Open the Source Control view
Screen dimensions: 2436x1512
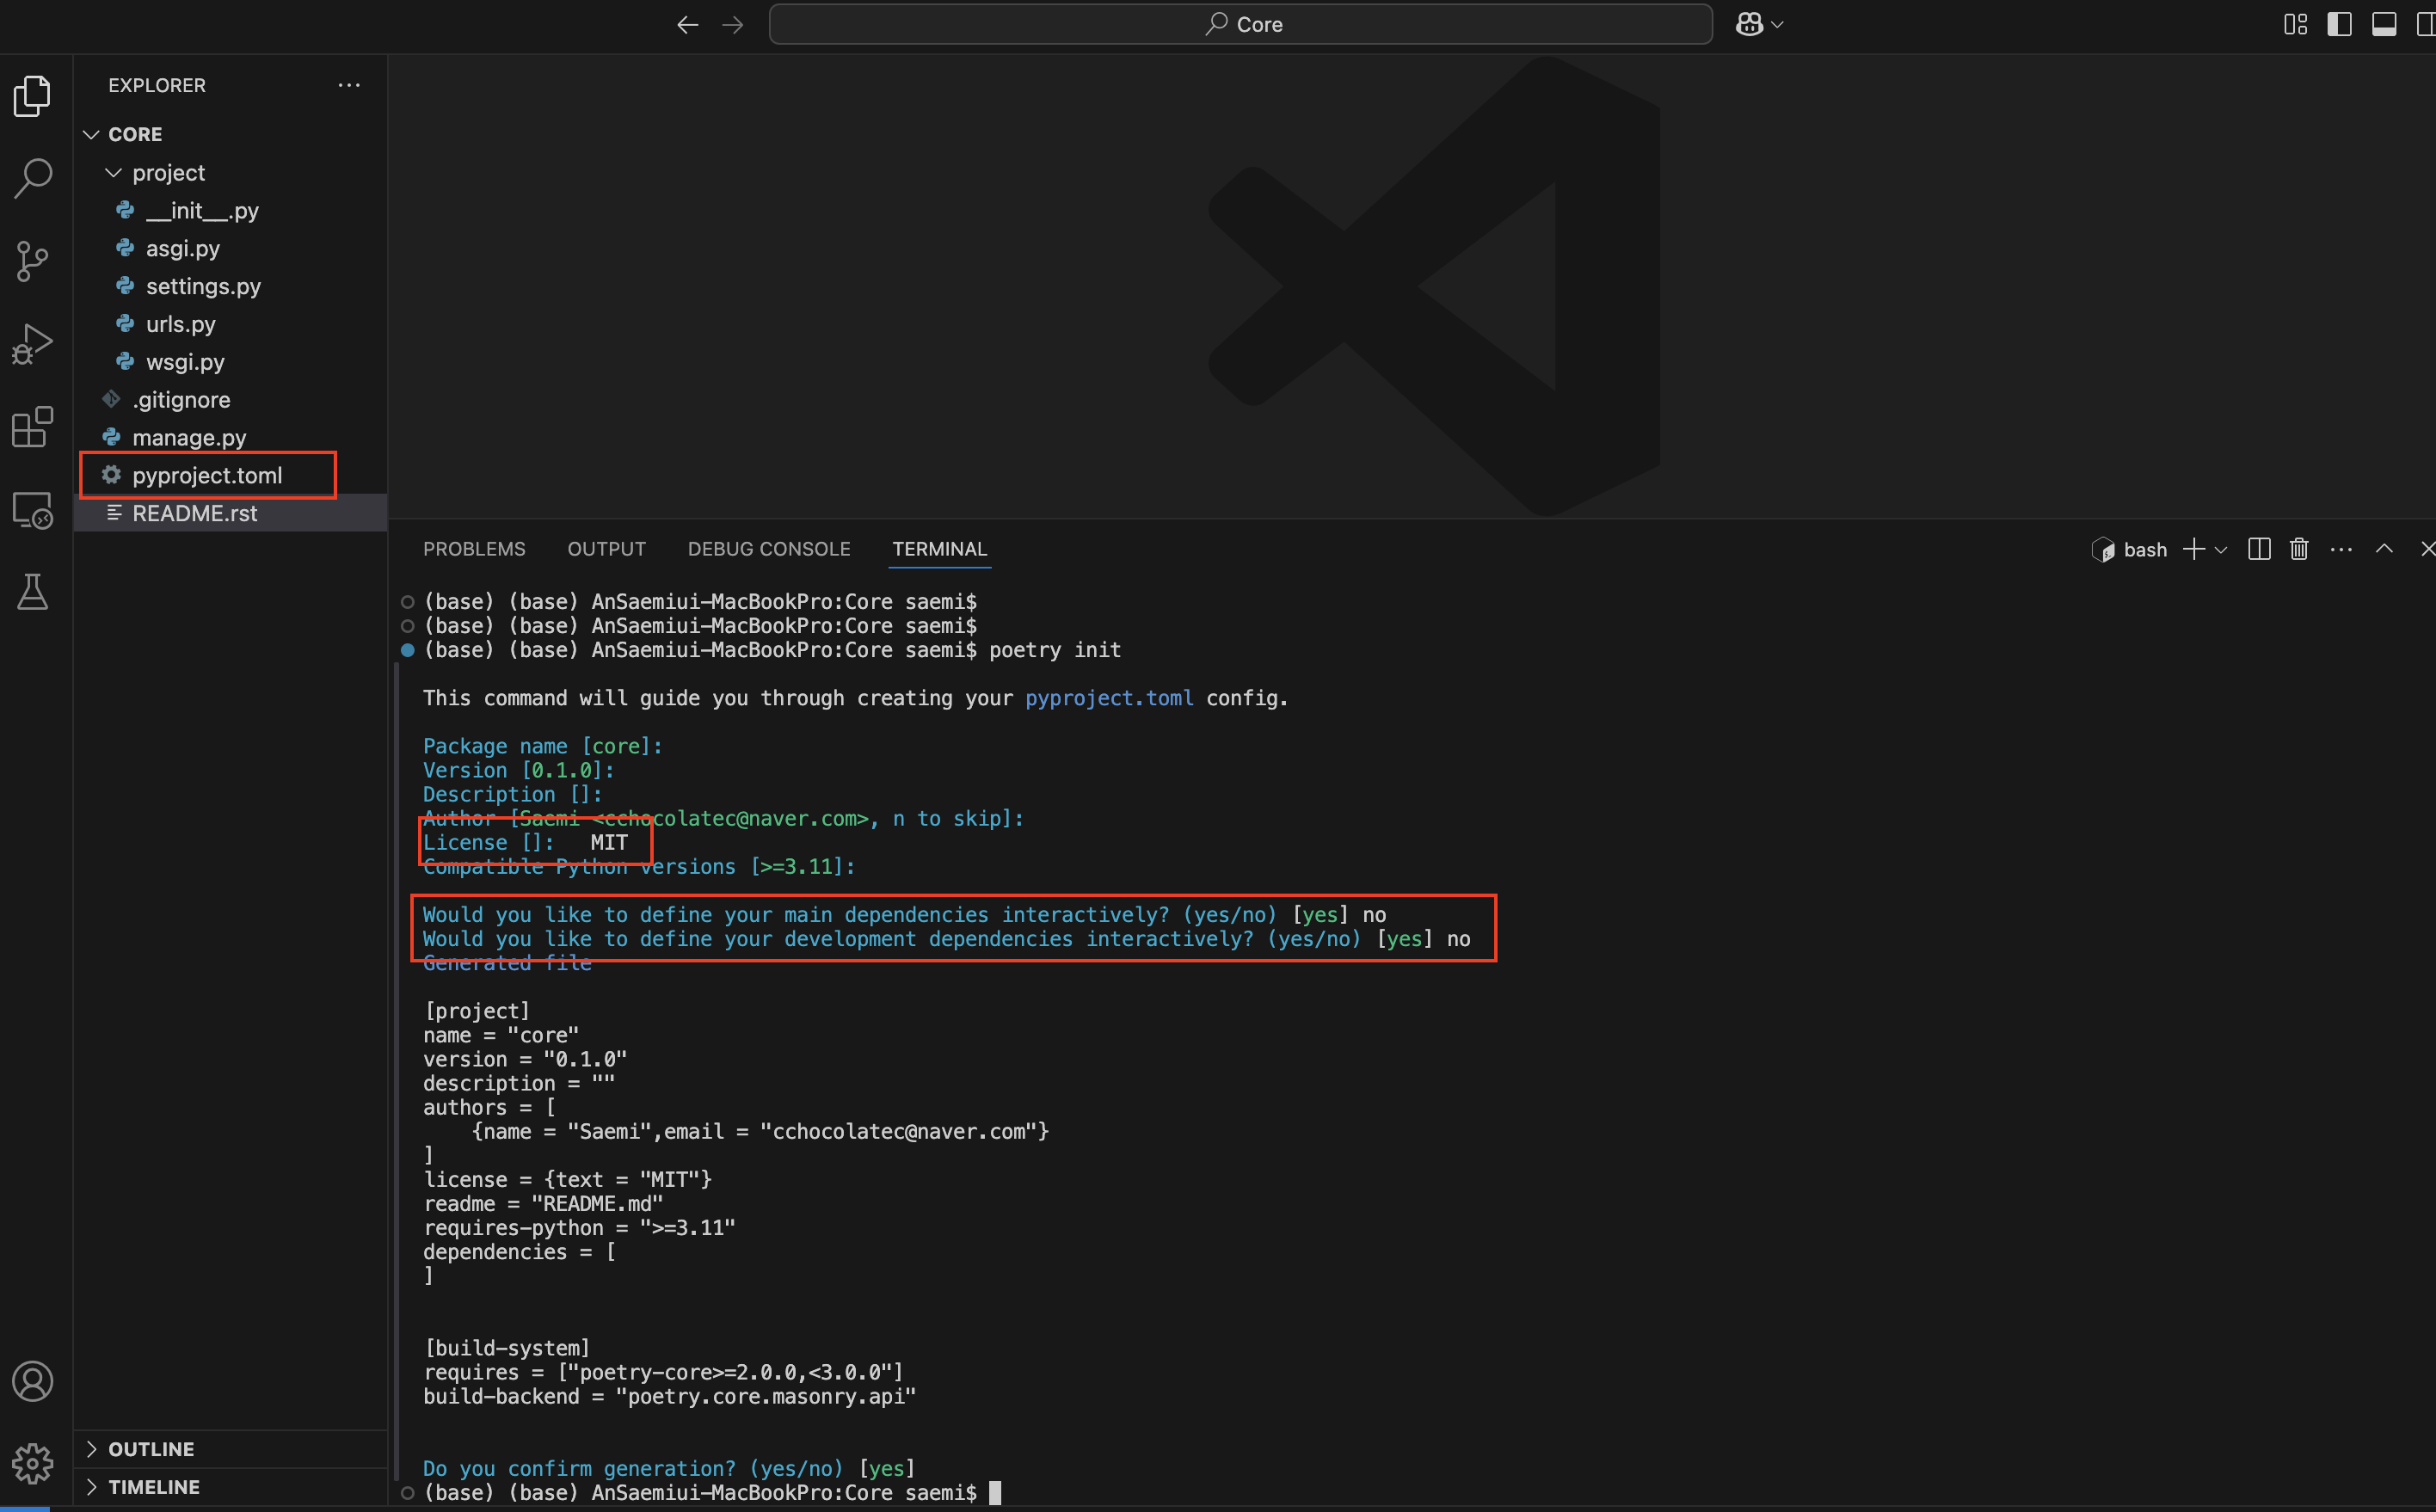[x=33, y=261]
